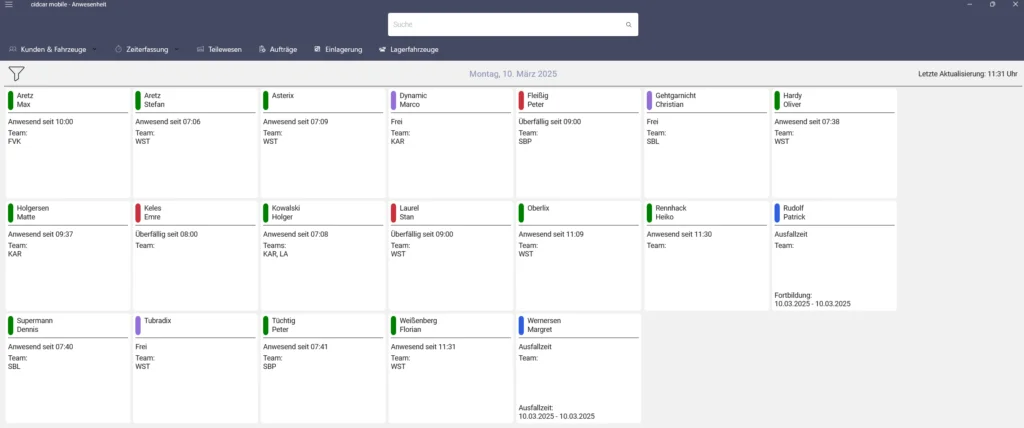Click the date heading Montag, 10. März 2025
Viewport: 1024px width, 428px height.
click(x=513, y=74)
